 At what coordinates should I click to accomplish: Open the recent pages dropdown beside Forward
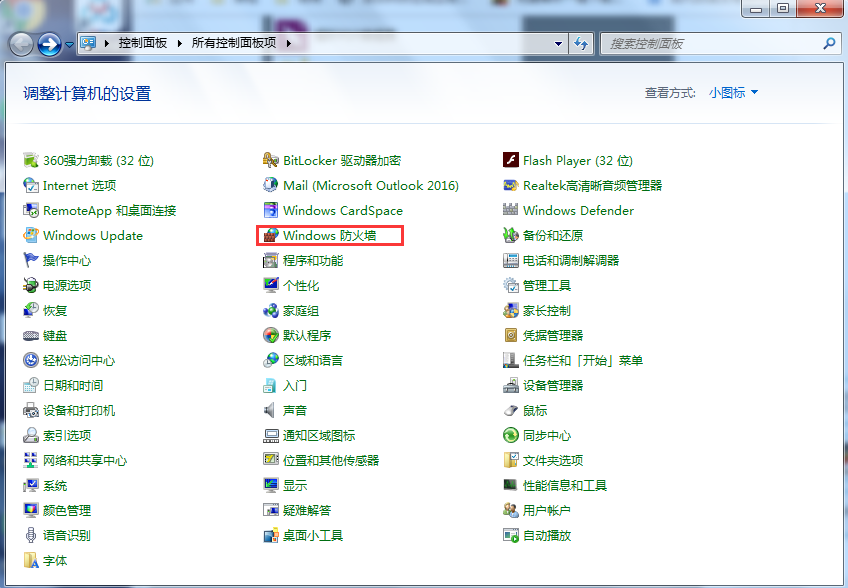[x=69, y=44]
